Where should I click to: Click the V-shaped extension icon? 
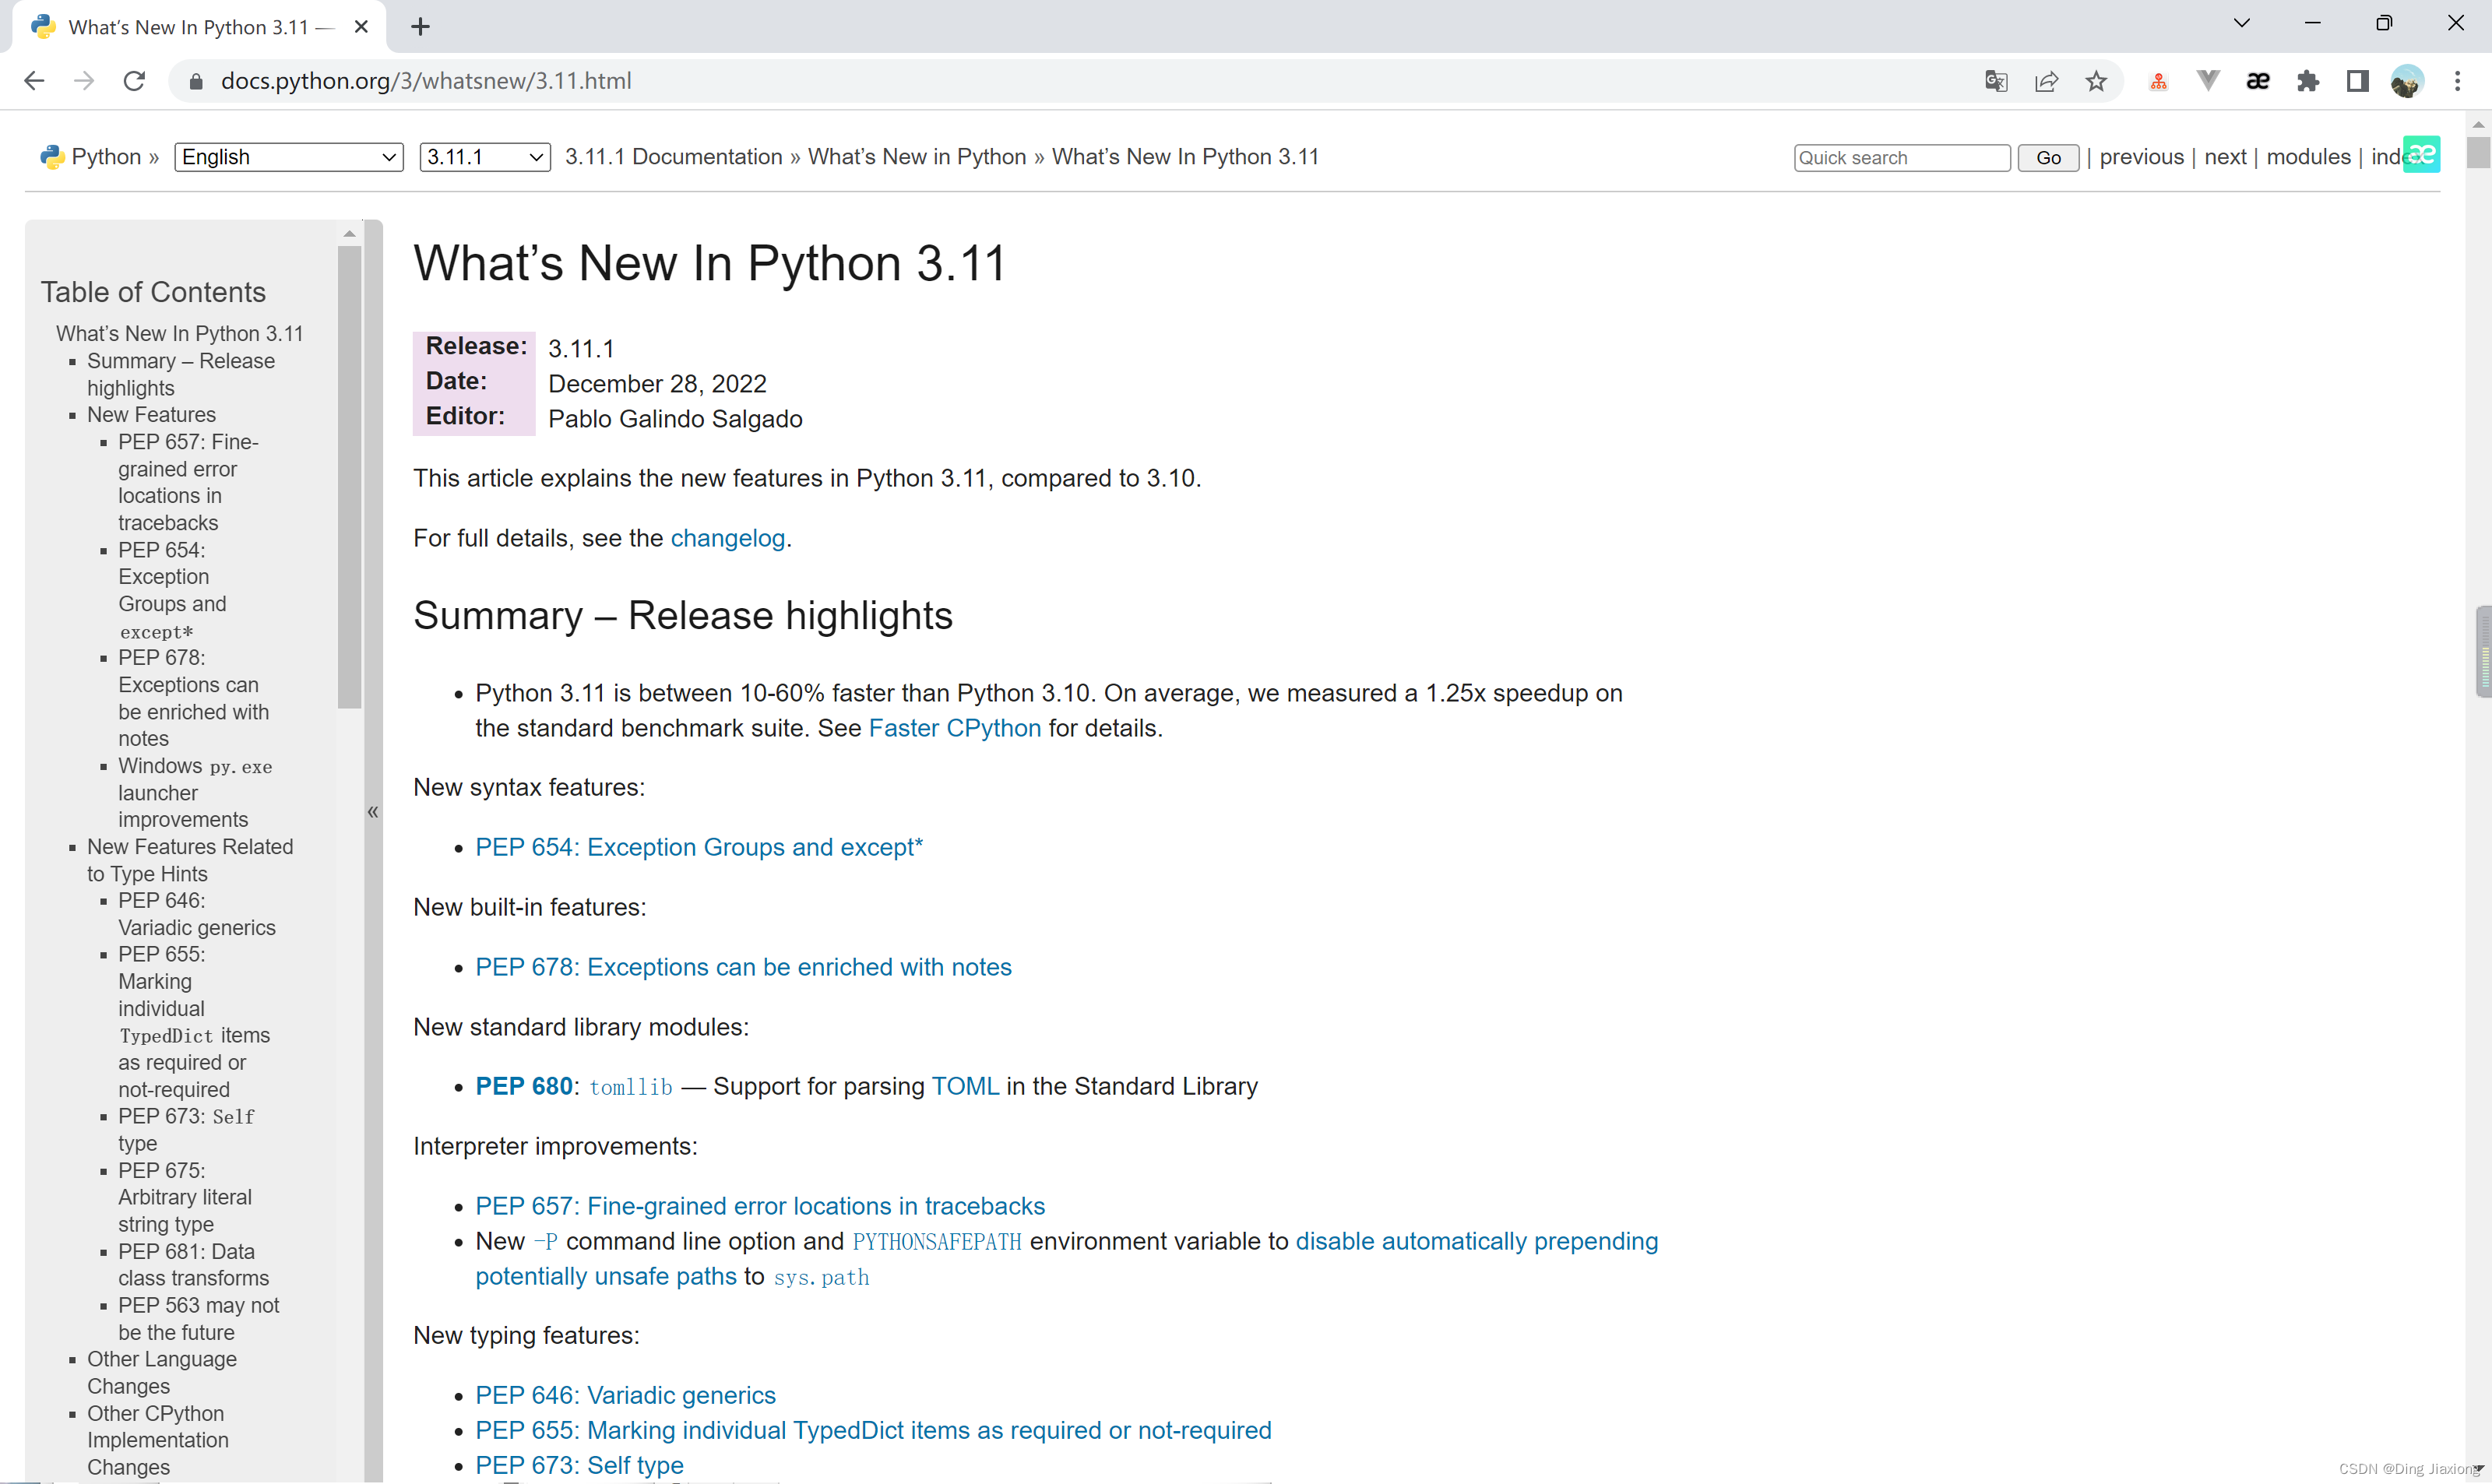coord(2208,81)
